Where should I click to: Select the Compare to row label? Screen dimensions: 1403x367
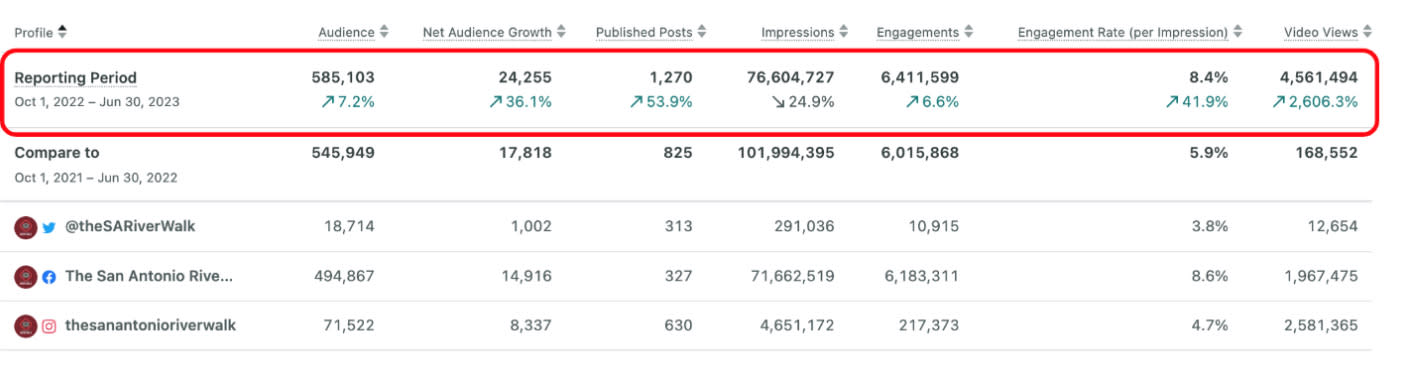coord(57,153)
